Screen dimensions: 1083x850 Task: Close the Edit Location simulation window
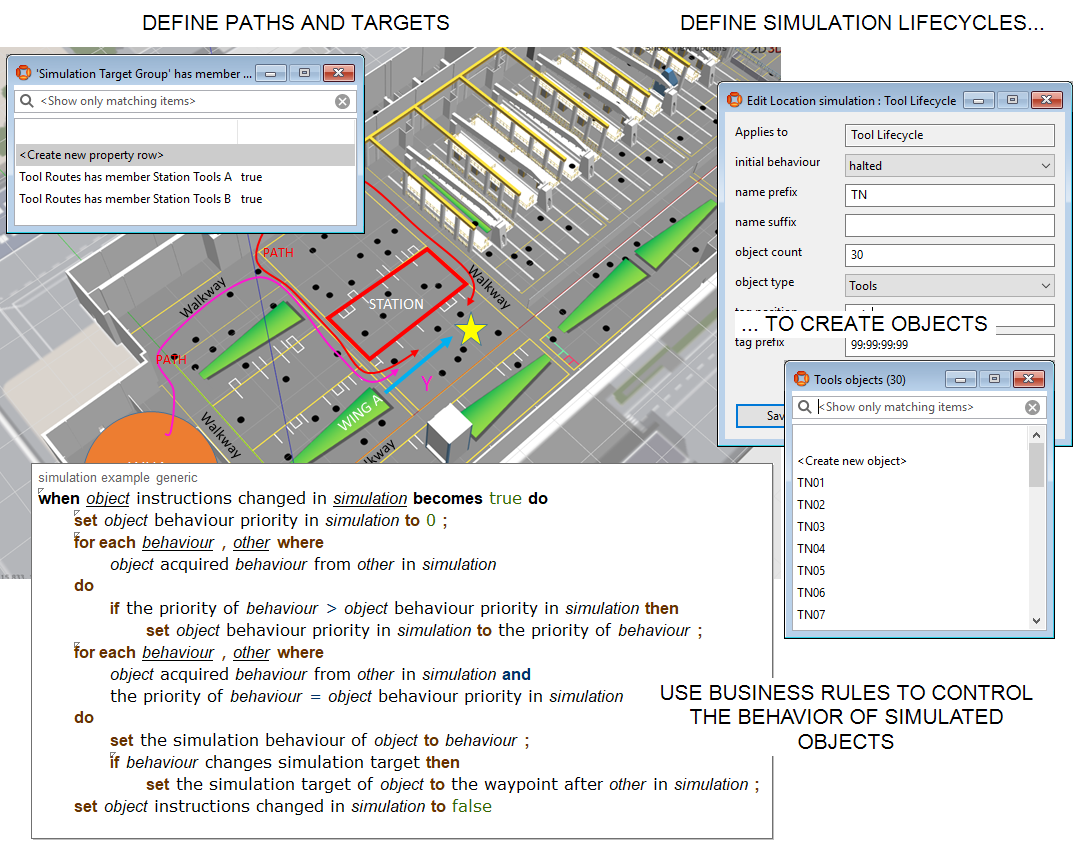(x=1046, y=100)
